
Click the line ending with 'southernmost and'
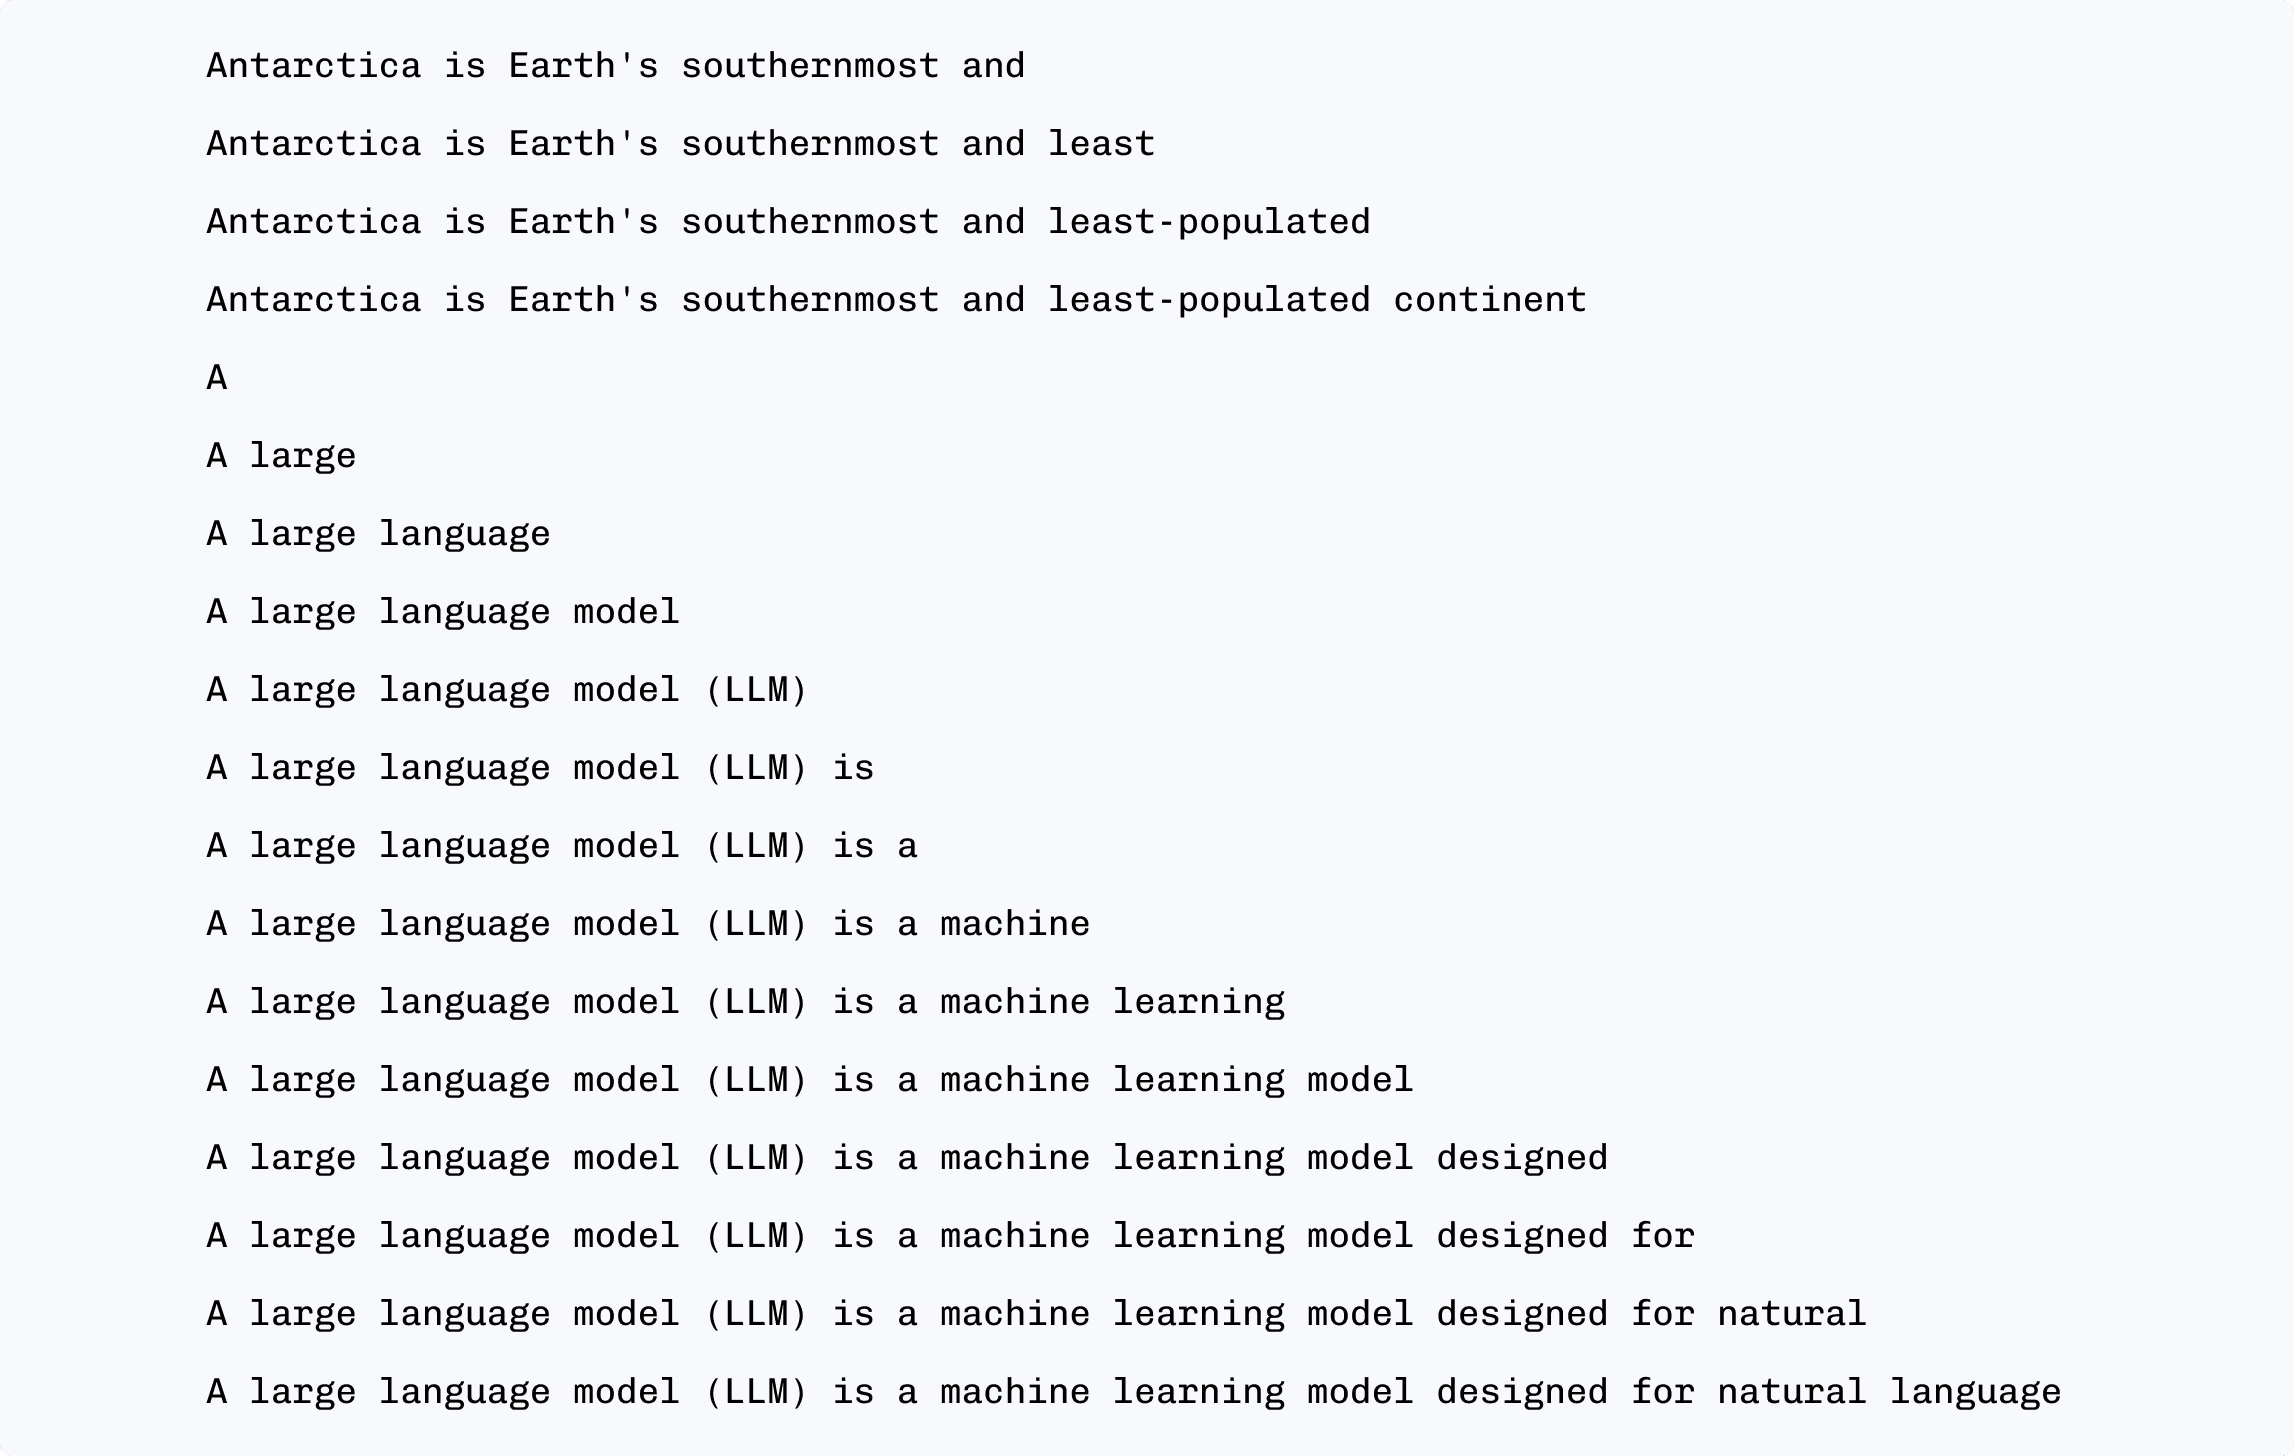616,66
